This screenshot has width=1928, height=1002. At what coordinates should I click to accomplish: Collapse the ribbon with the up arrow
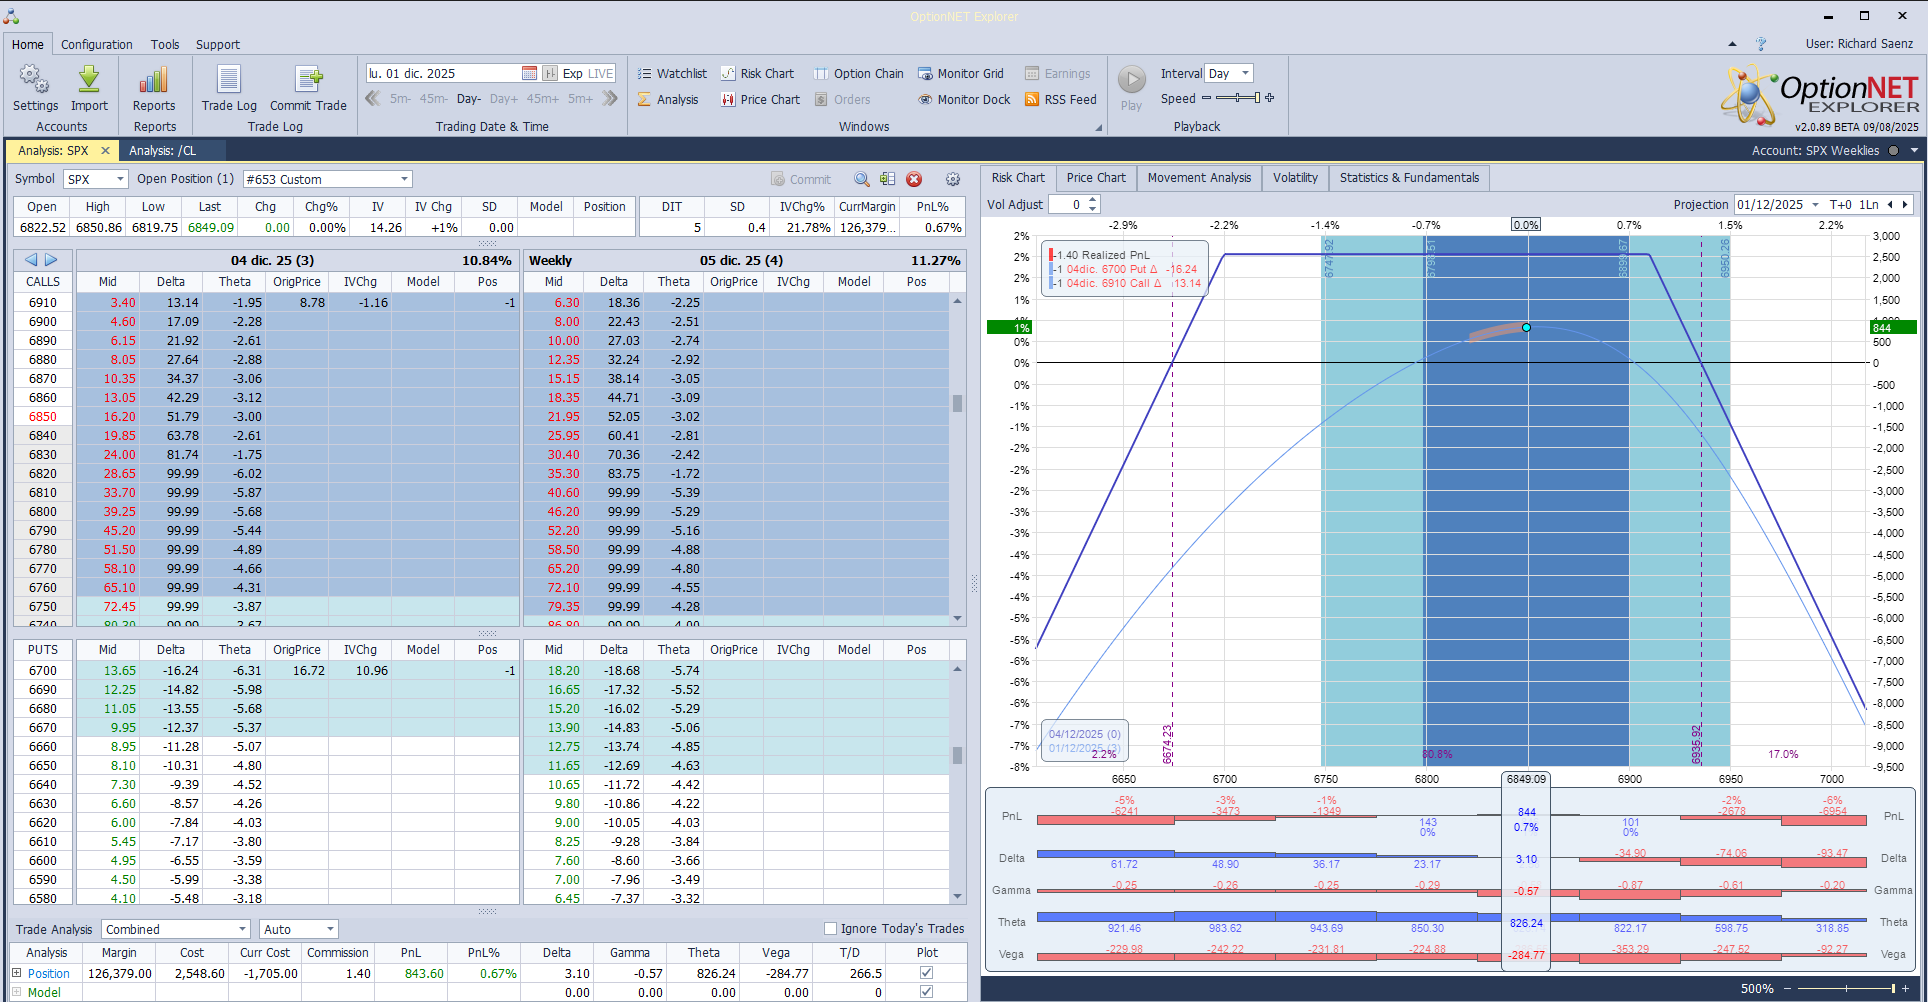1732,44
